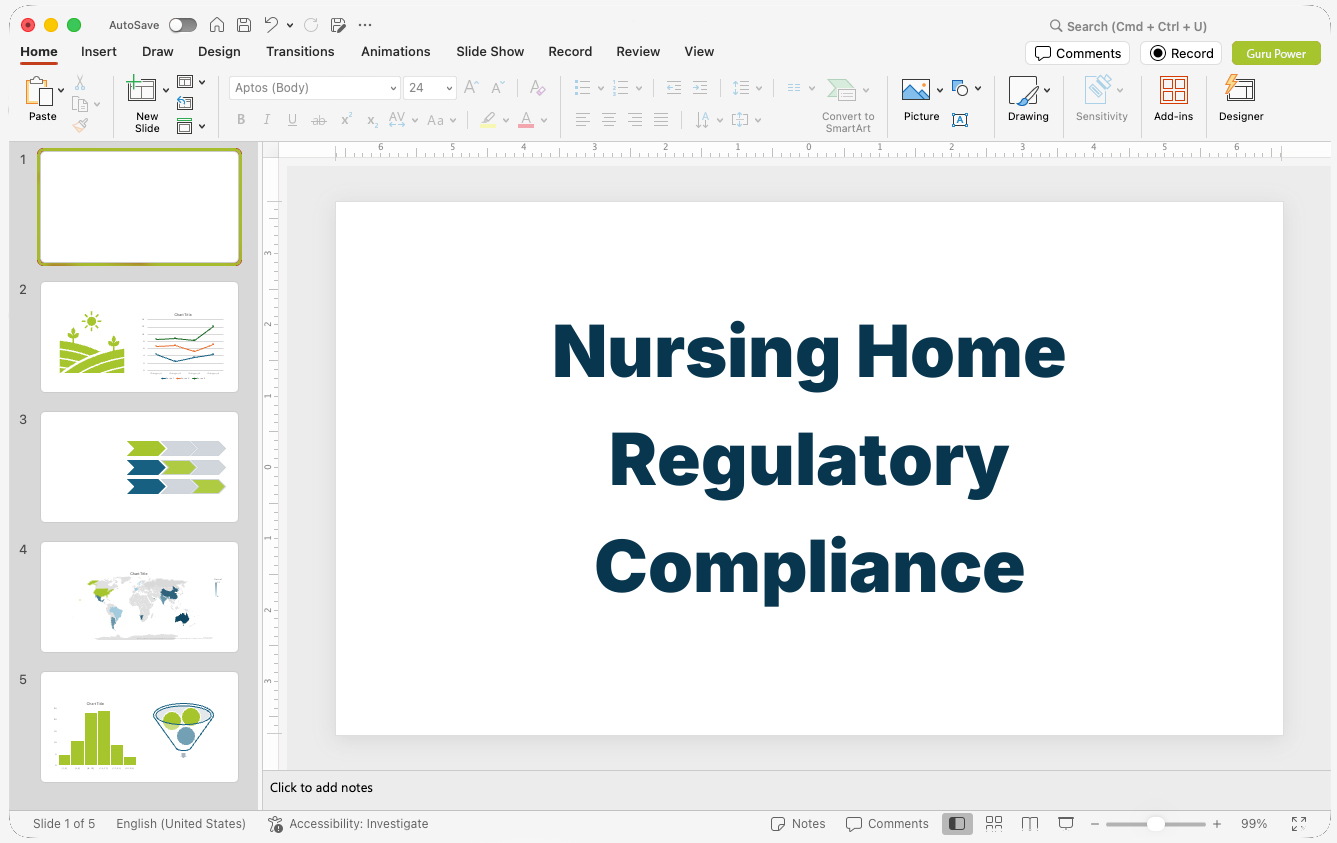Toggle Underline formatting
This screenshot has height=843, width=1337.
[292, 120]
